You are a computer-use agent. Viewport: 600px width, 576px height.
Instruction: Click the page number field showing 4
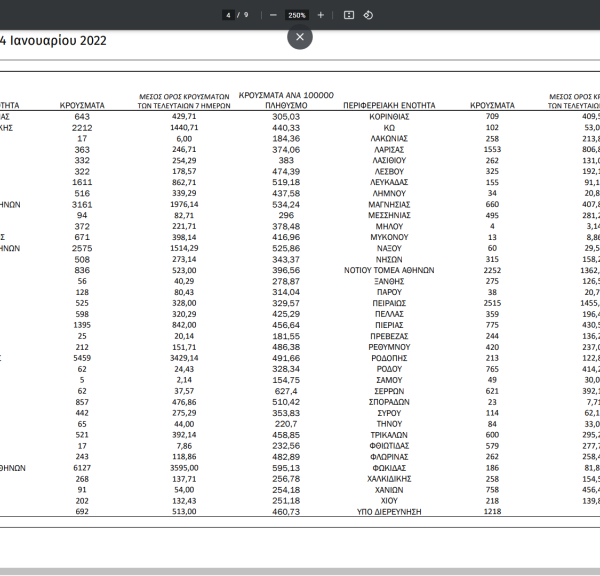[x=228, y=15]
